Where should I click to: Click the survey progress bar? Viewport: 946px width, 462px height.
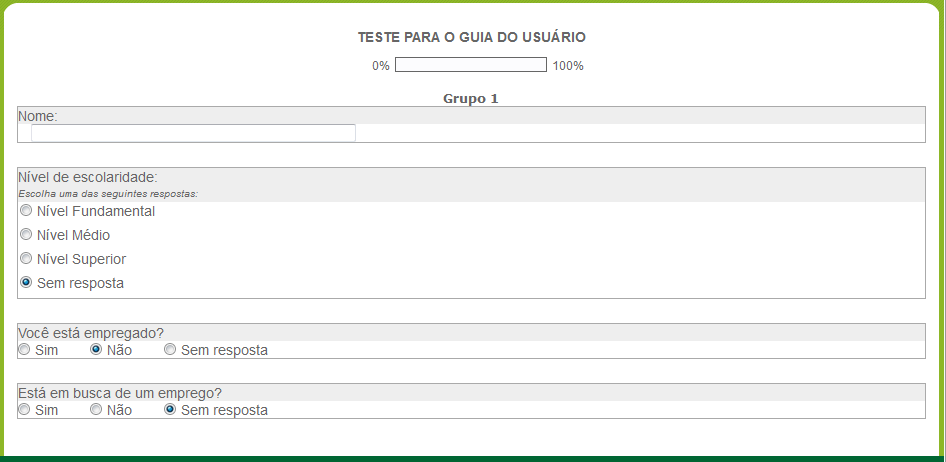tap(470, 66)
